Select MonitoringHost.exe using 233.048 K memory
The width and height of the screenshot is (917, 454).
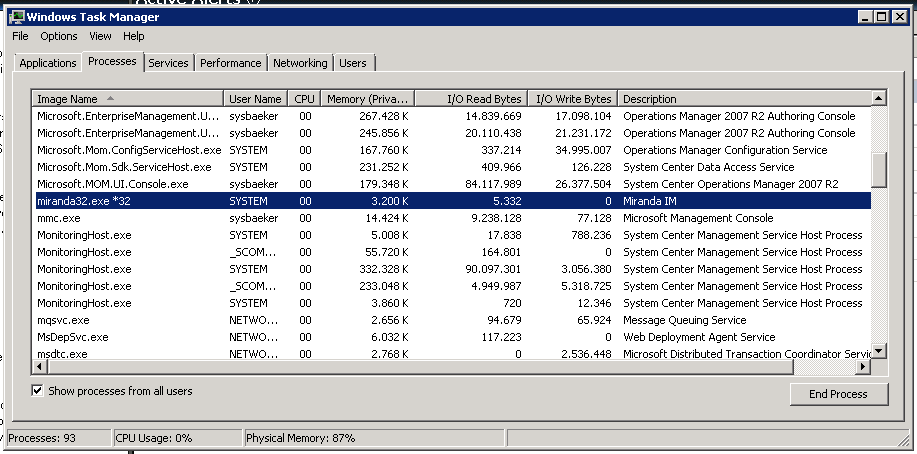[453, 286]
